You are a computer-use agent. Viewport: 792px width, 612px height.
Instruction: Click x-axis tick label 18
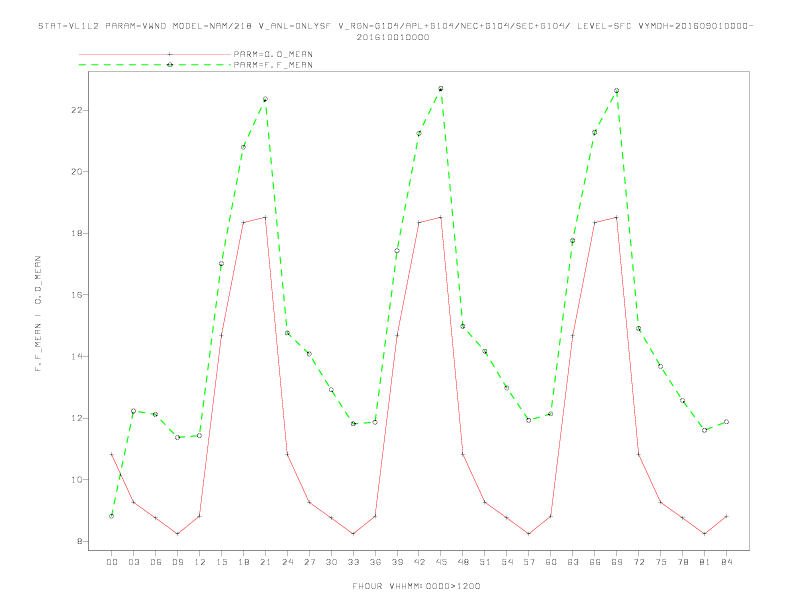click(243, 562)
